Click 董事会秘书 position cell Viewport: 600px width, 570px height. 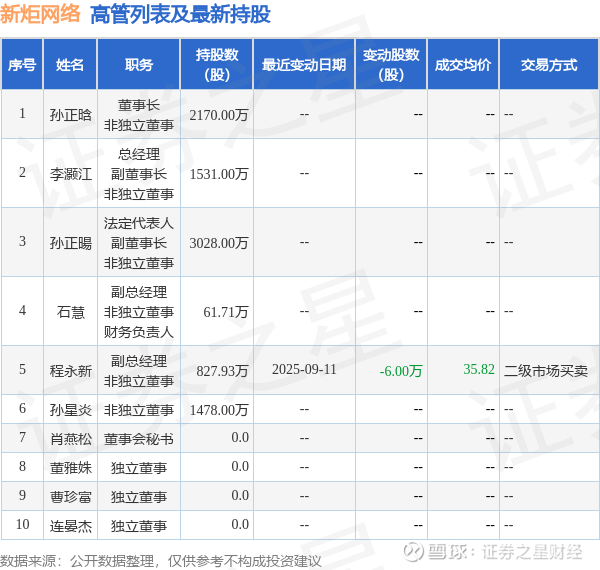pyautogui.click(x=139, y=439)
